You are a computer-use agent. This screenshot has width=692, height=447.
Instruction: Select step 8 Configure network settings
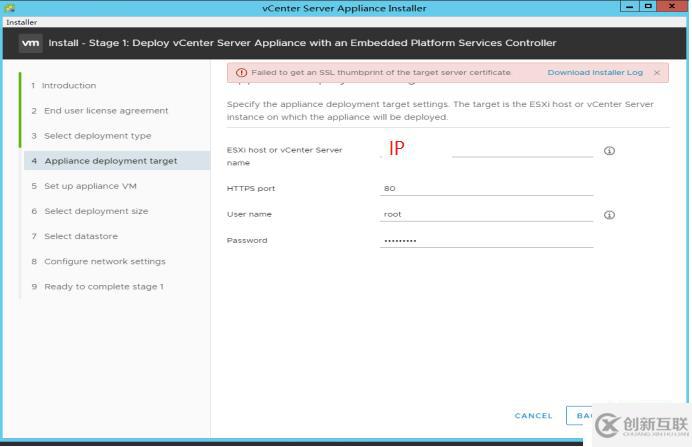pos(98,262)
